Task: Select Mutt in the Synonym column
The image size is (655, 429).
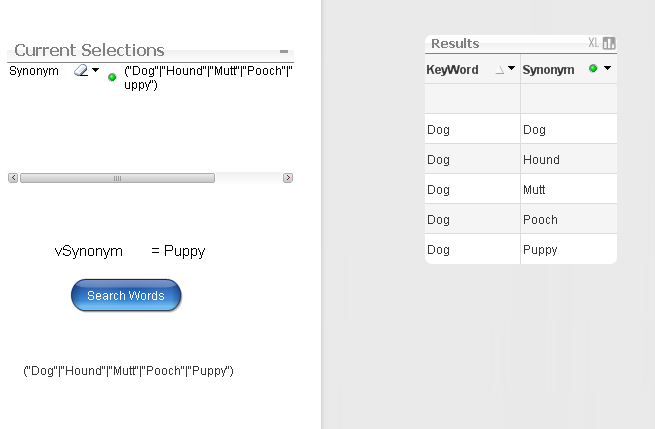Action: 534,190
